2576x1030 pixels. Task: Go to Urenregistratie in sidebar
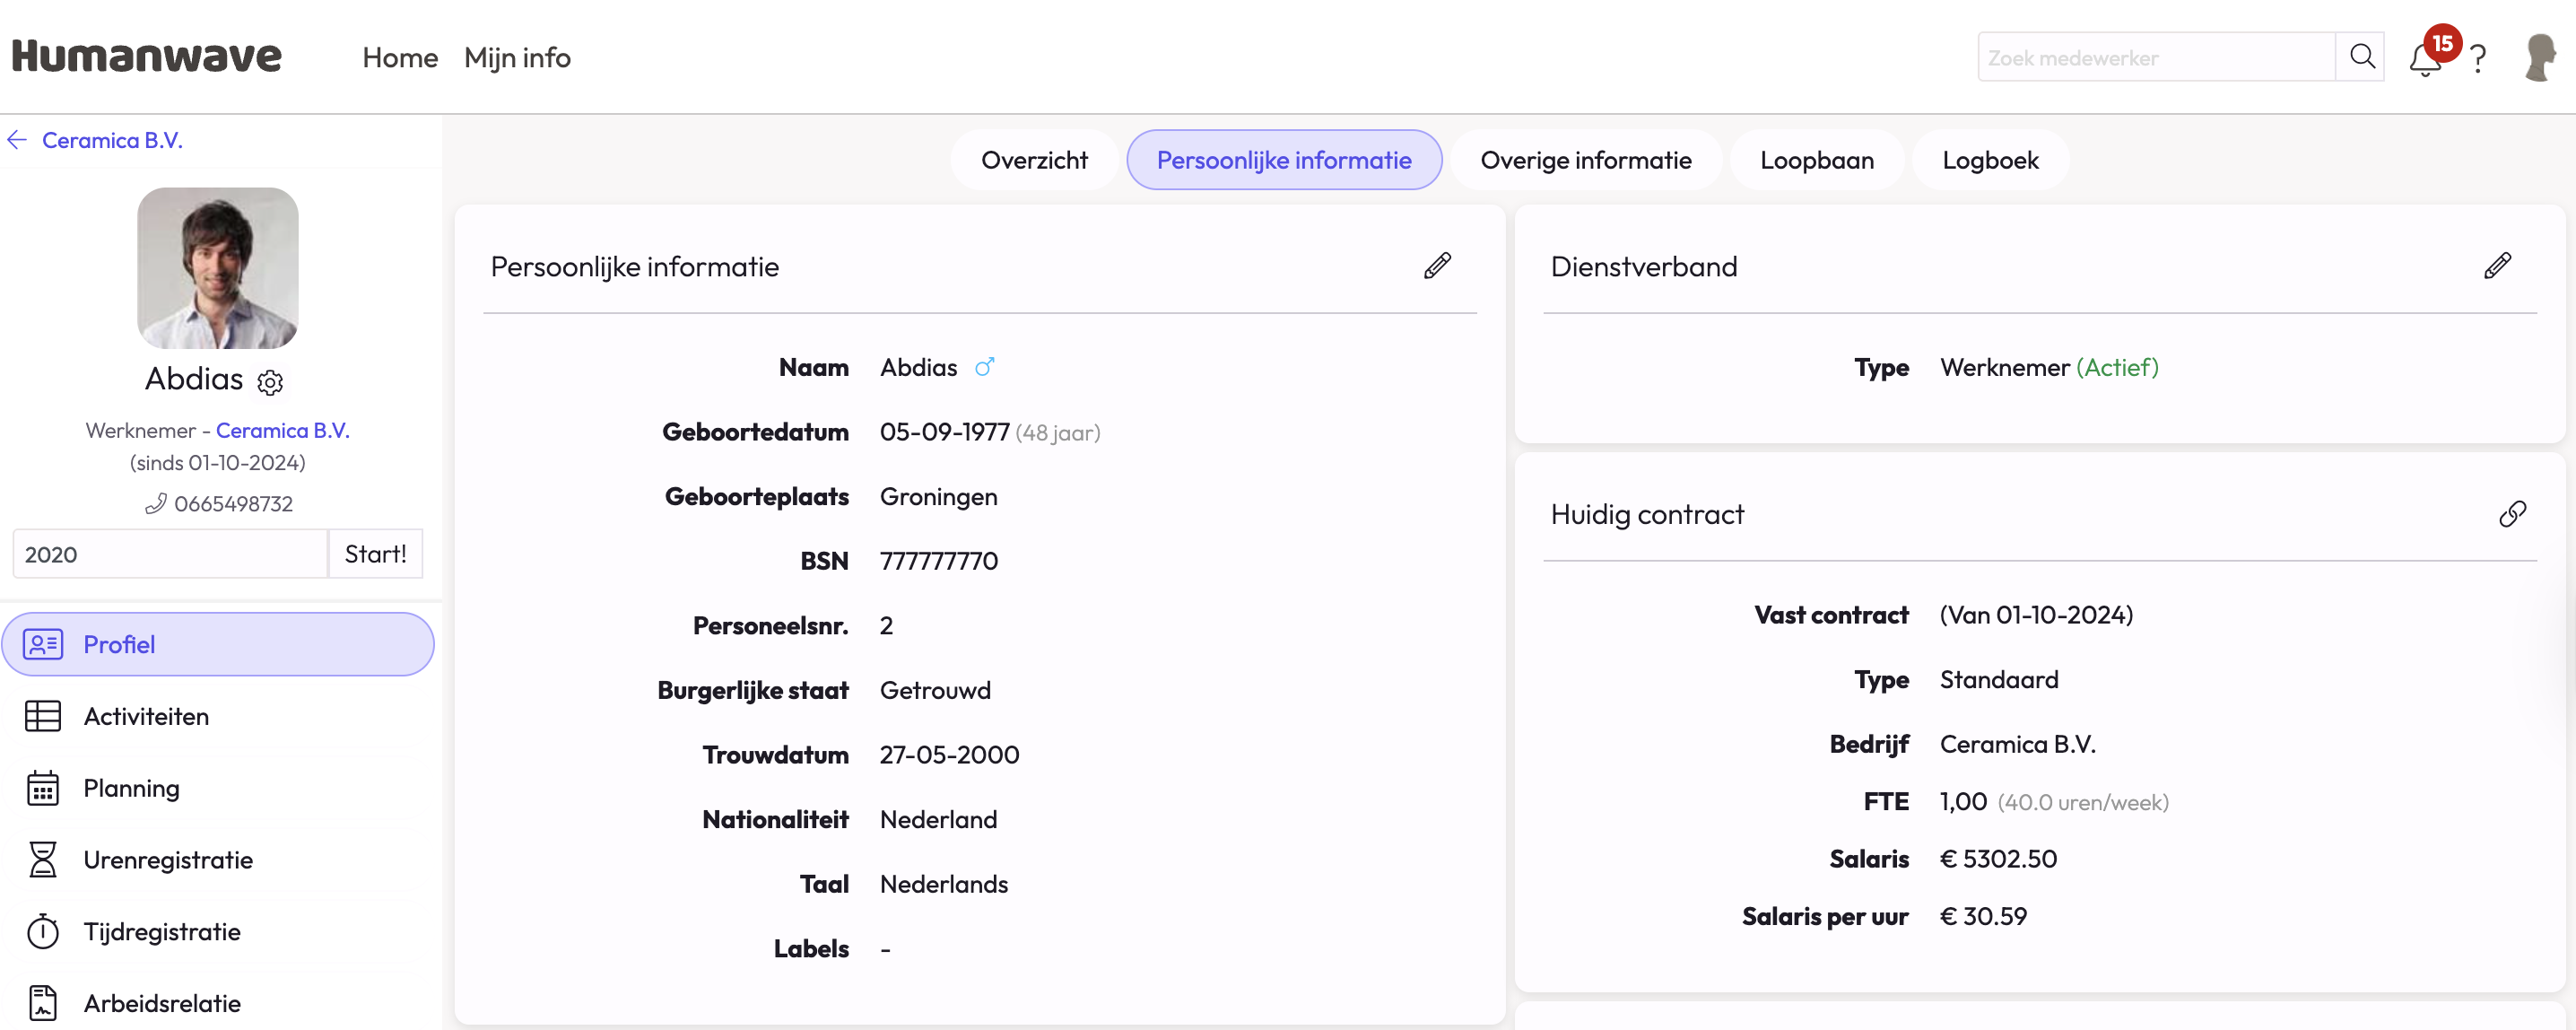(168, 860)
